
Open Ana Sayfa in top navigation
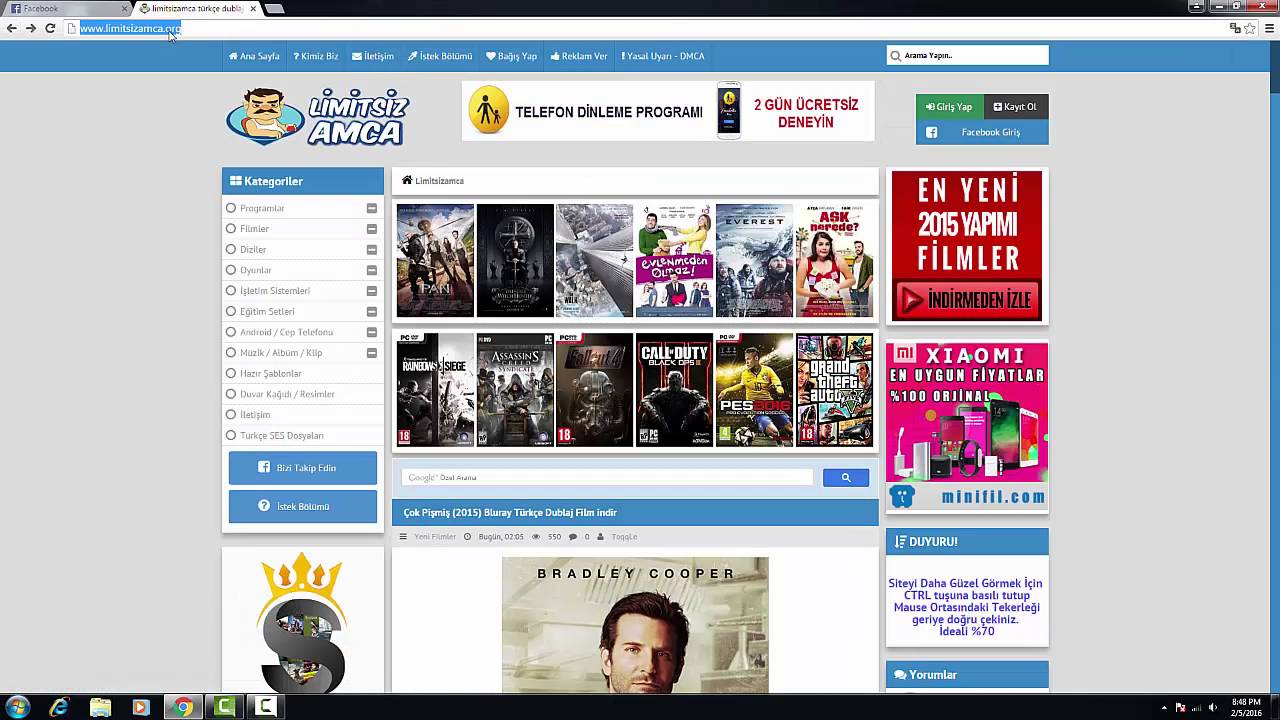[x=254, y=56]
